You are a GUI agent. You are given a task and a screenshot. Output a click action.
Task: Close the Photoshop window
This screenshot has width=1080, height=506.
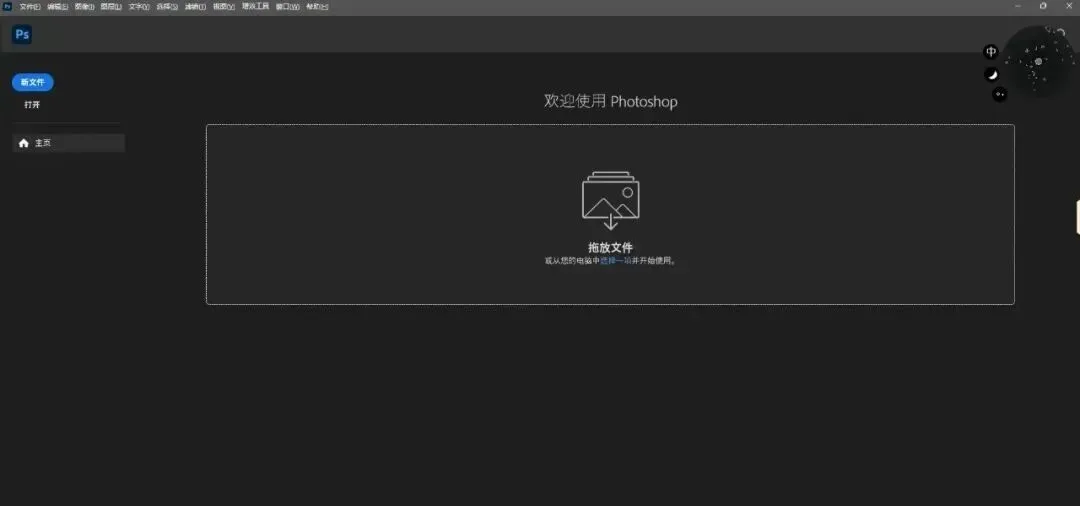[x=1068, y=6]
